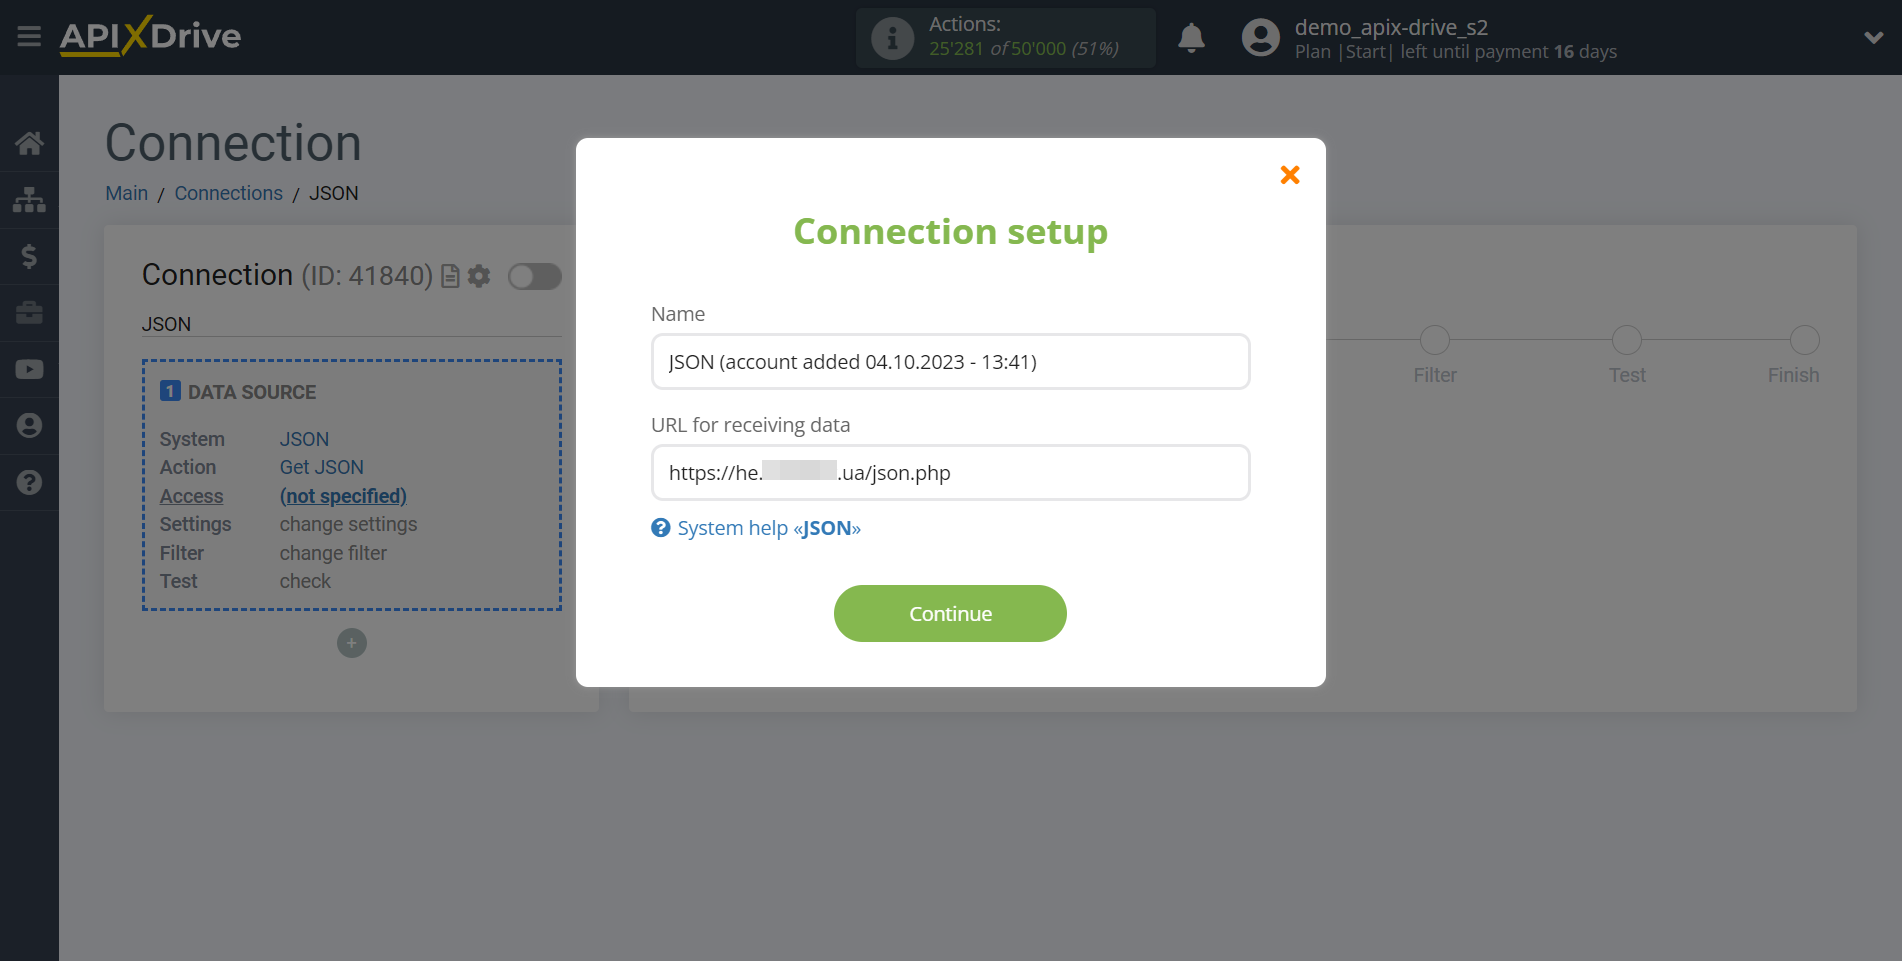Open the notifications bell
Viewport: 1902px width, 961px height.
coord(1191,38)
